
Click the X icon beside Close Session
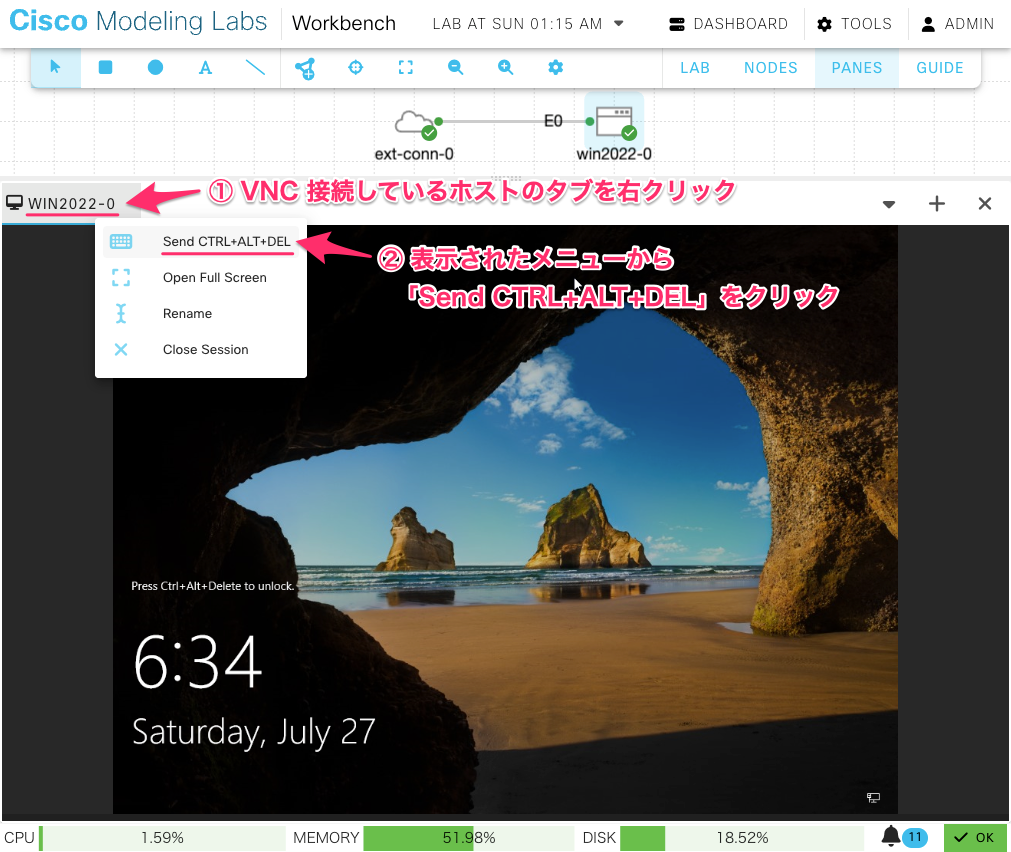[x=121, y=350]
